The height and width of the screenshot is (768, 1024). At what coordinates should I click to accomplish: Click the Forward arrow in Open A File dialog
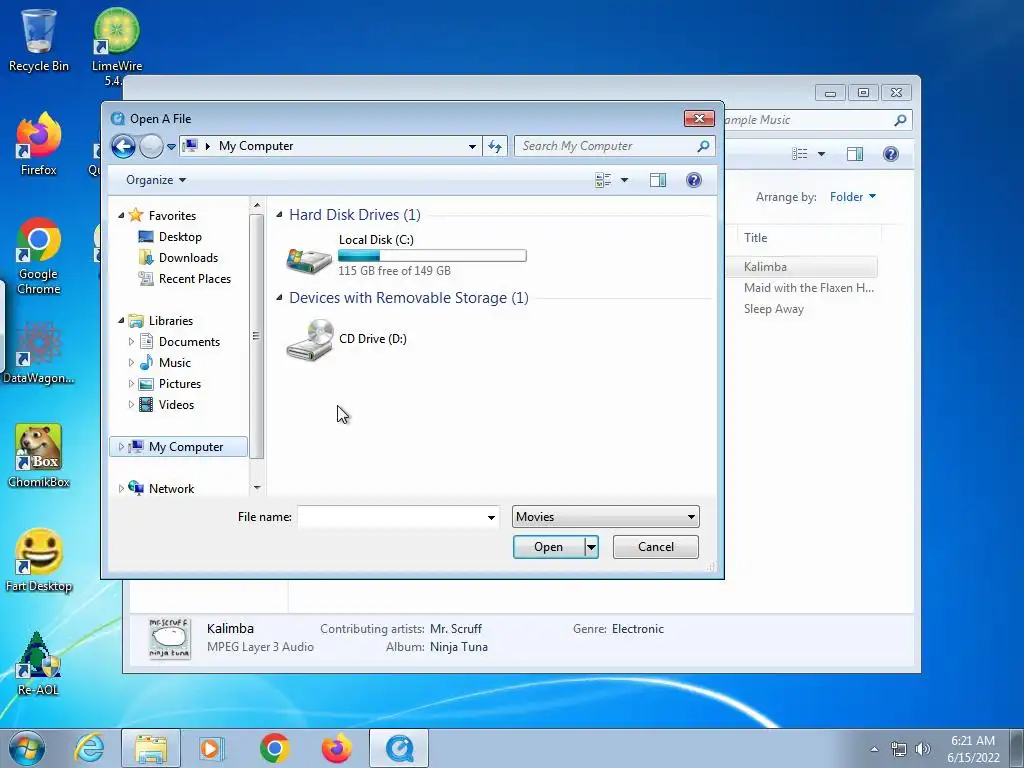[151, 146]
